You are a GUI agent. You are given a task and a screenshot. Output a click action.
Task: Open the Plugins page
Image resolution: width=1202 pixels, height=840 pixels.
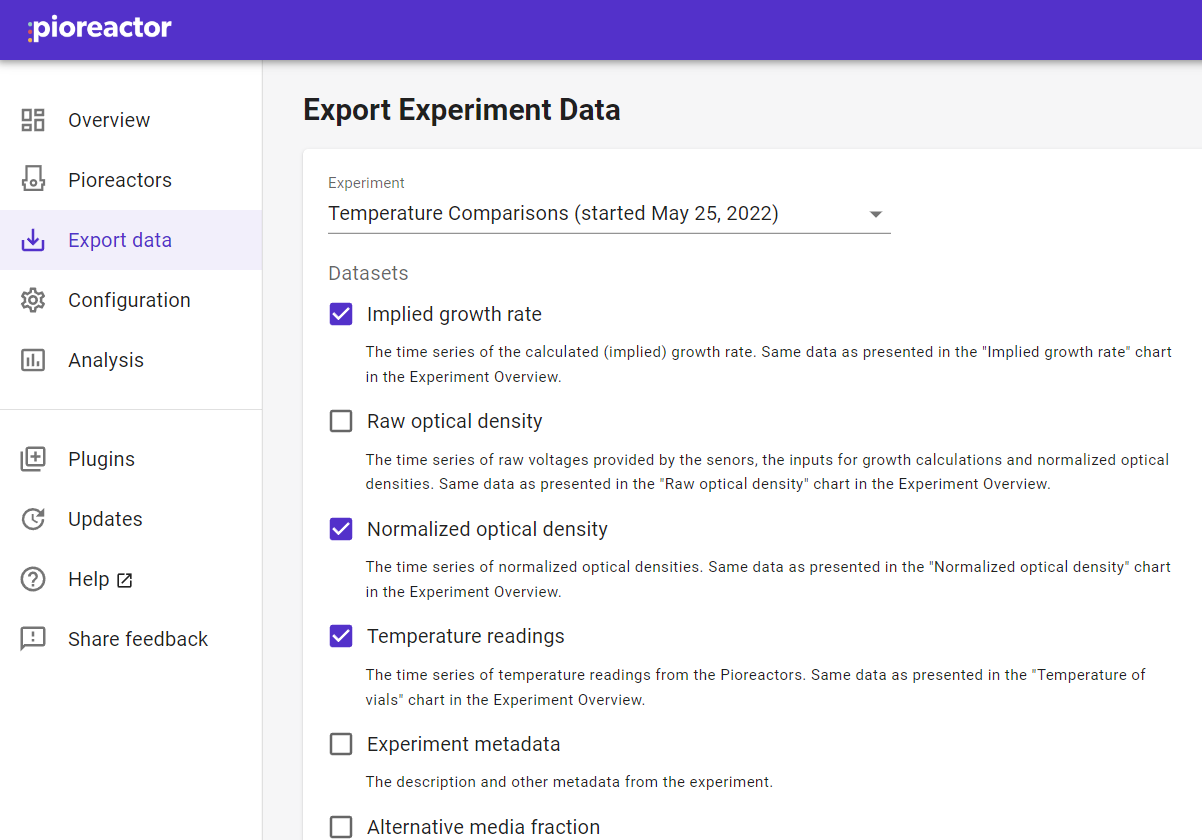click(x=131, y=459)
